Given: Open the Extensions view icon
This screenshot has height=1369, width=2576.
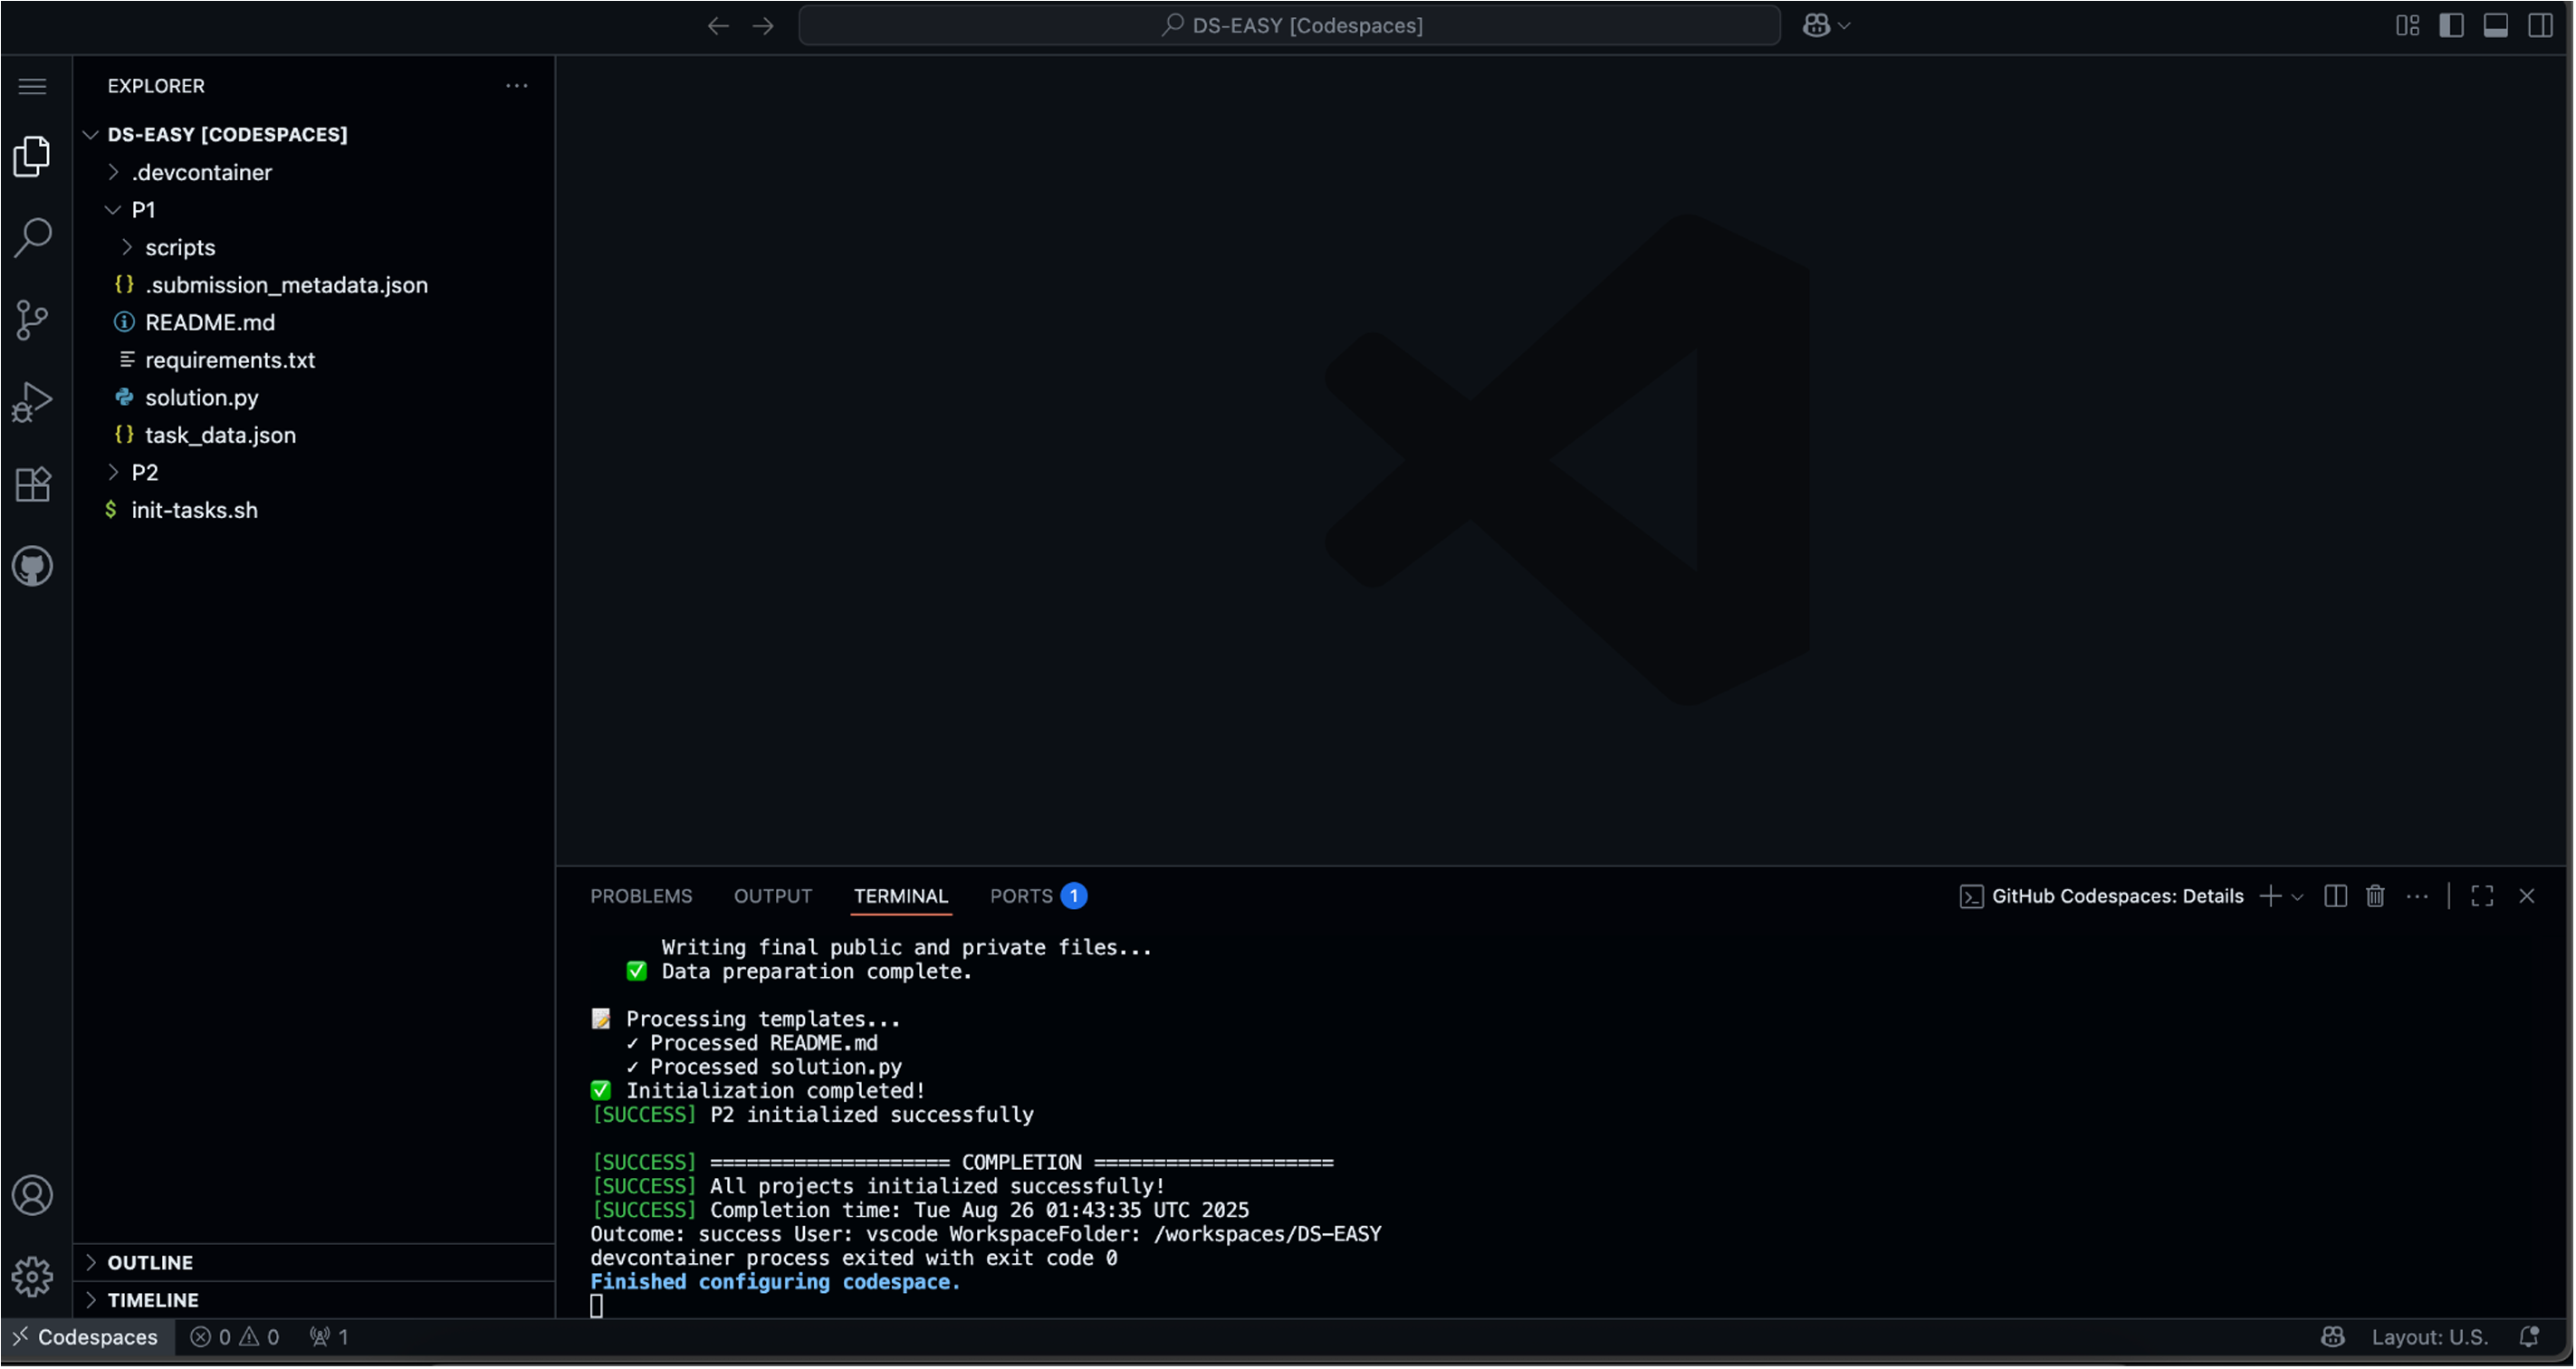Looking at the screenshot, I should point(32,485).
